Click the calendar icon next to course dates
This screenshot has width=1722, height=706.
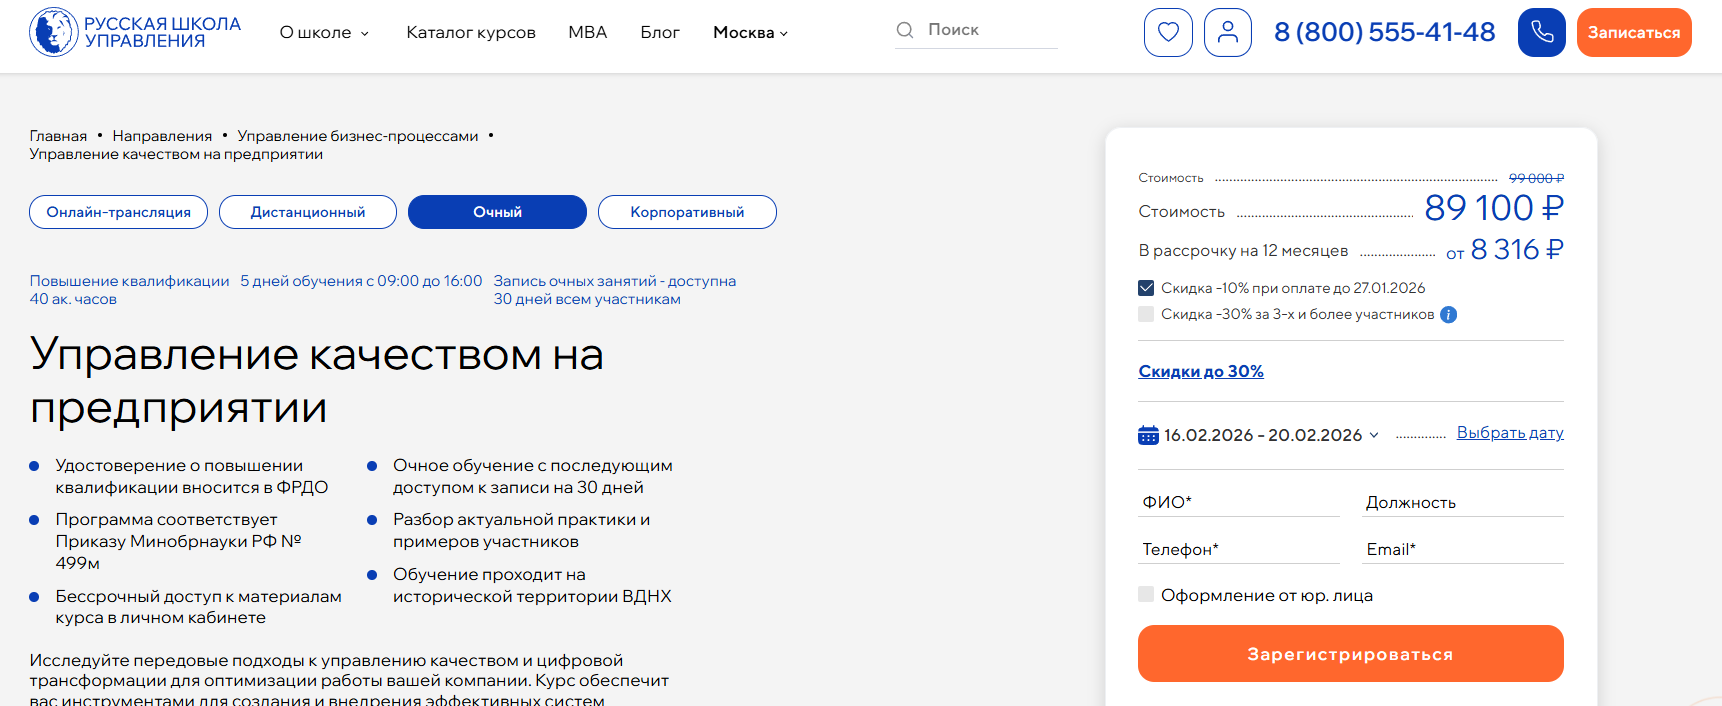pyautogui.click(x=1148, y=435)
